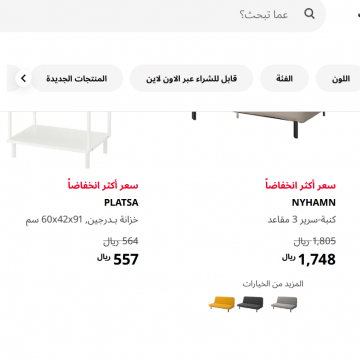Open the NYHAMN product title link
The image size is (360, 360).
point(314,203)
